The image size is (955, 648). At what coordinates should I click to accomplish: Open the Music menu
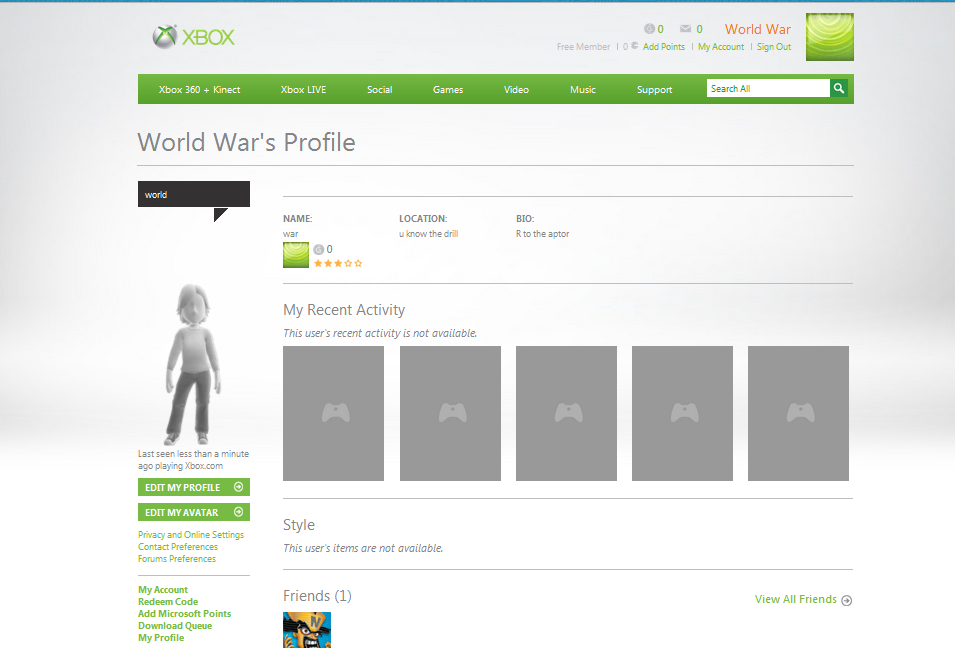point(583,90)
